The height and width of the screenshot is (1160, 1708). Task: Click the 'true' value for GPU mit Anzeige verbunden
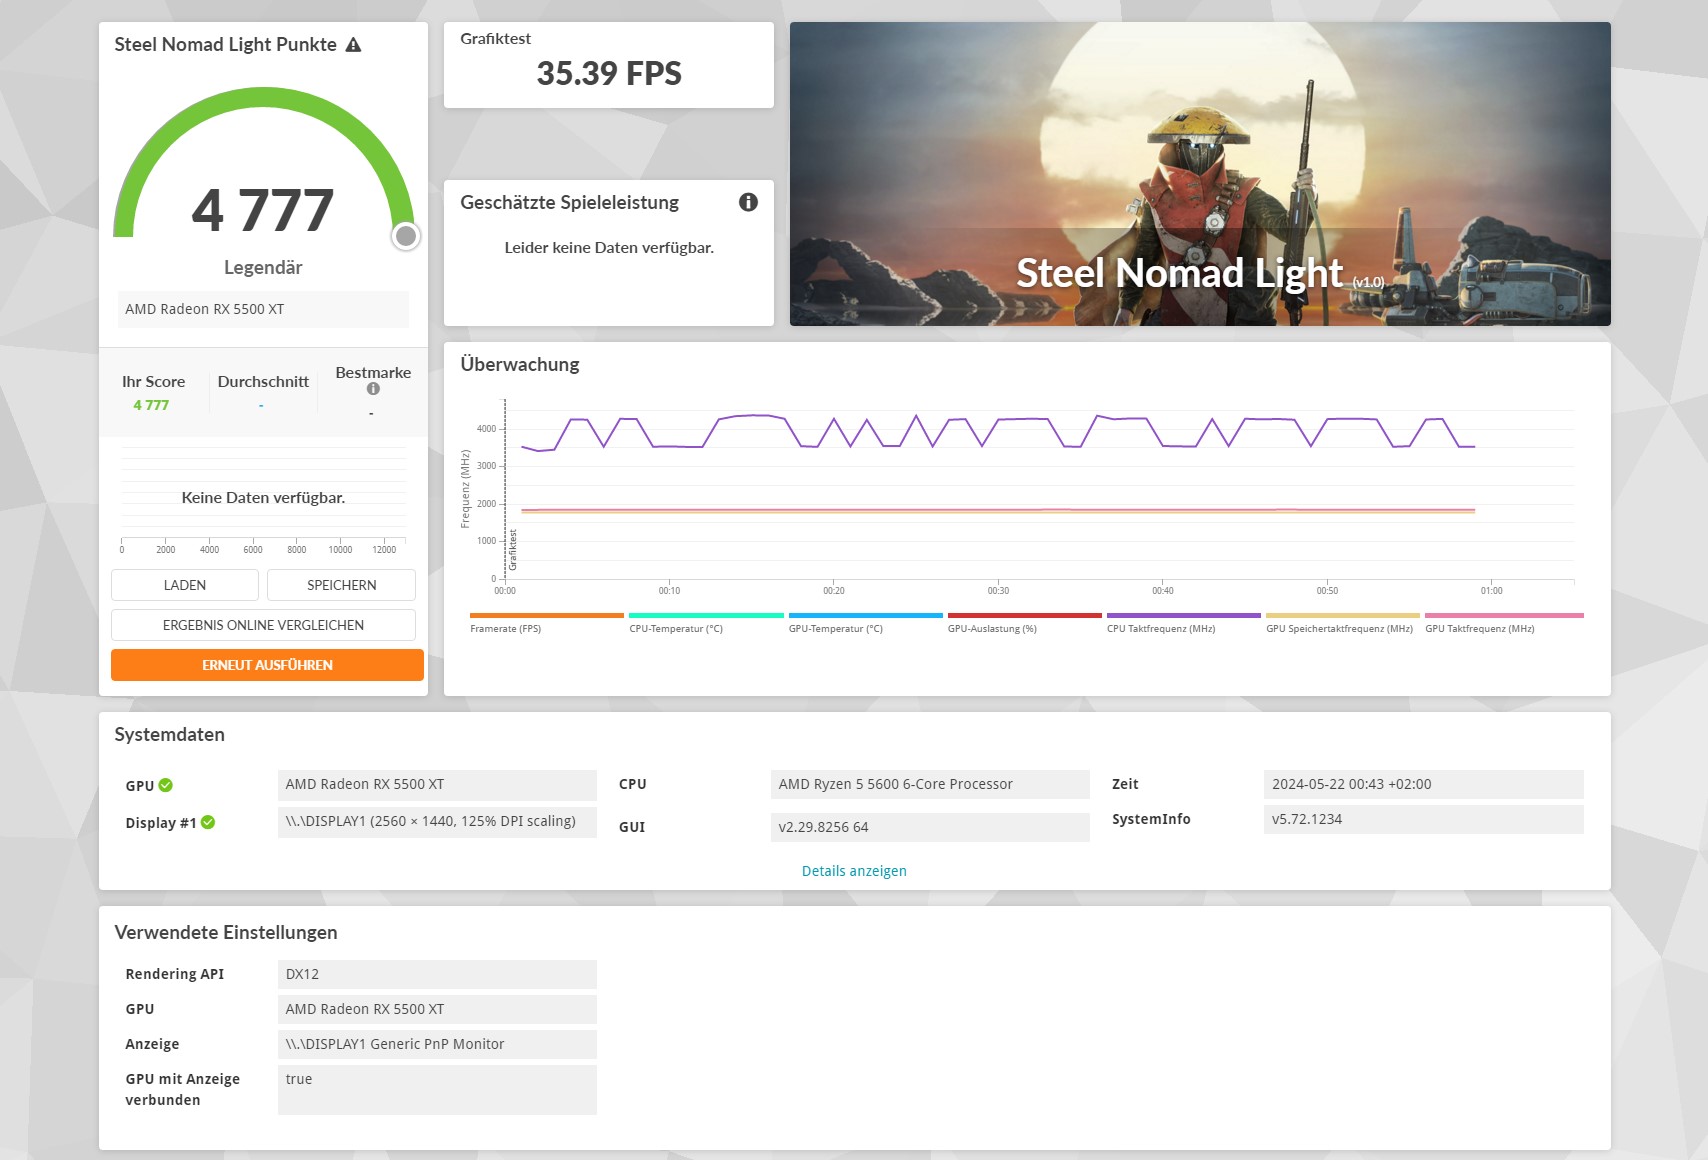pos(437,1089)
